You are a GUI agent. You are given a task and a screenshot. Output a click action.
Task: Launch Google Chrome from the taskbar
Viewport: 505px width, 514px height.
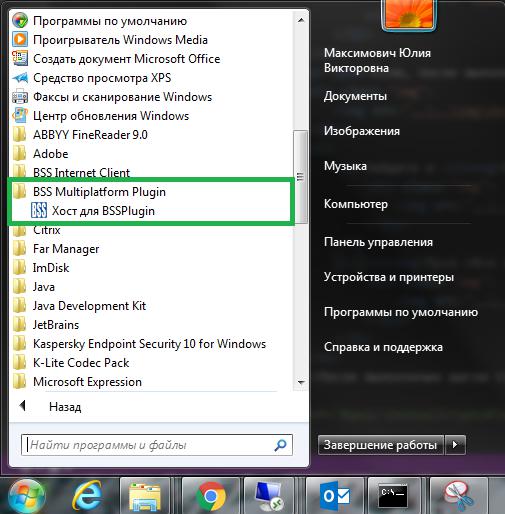(x=211, y=497)
